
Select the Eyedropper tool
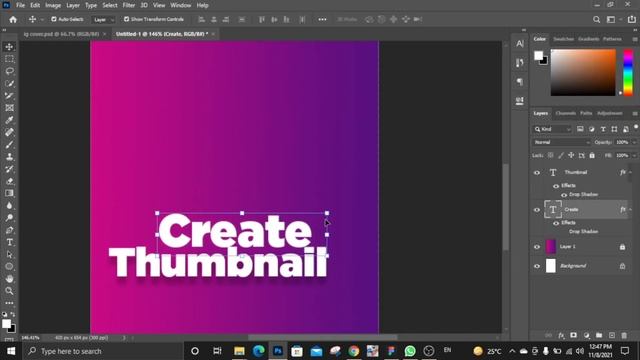(x=9, y=120)
